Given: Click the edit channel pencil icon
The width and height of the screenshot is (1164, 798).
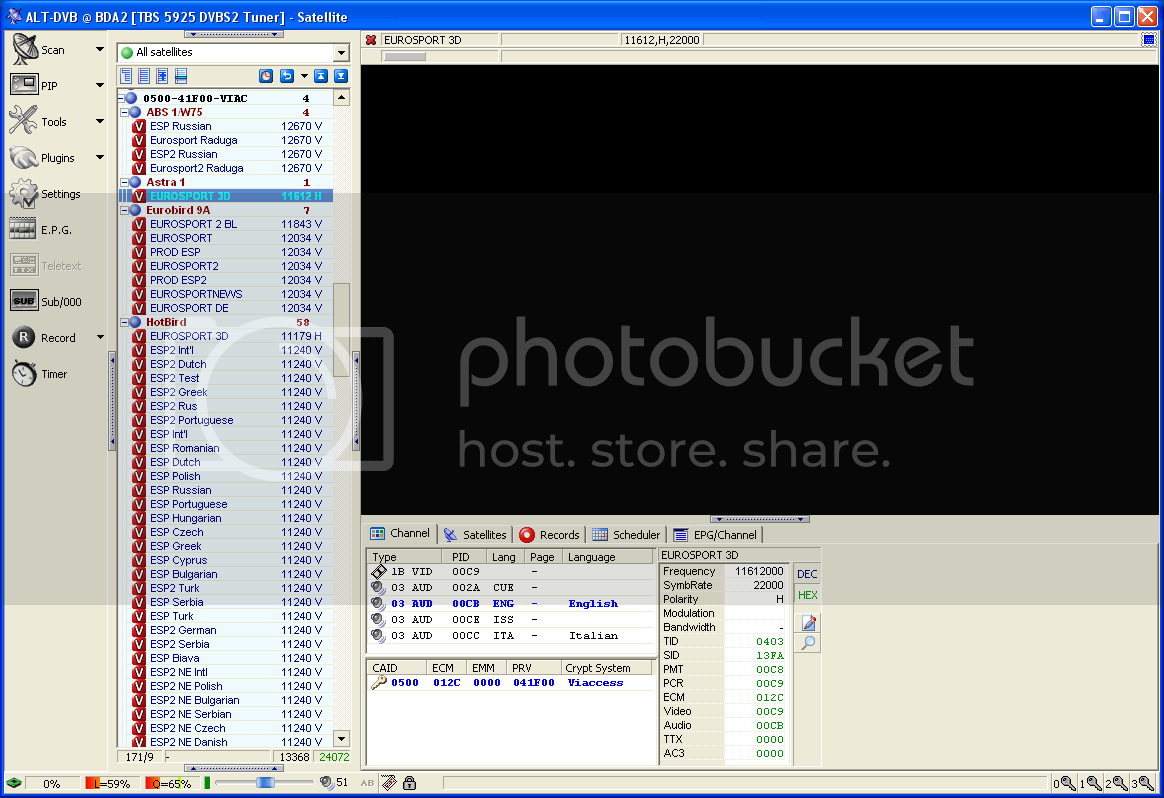Looking at the screenshot, I should pos(808,623).
